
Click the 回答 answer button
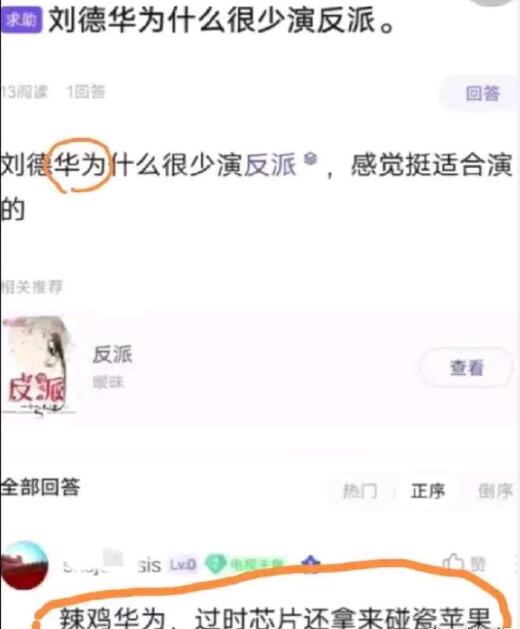point(482,93)
